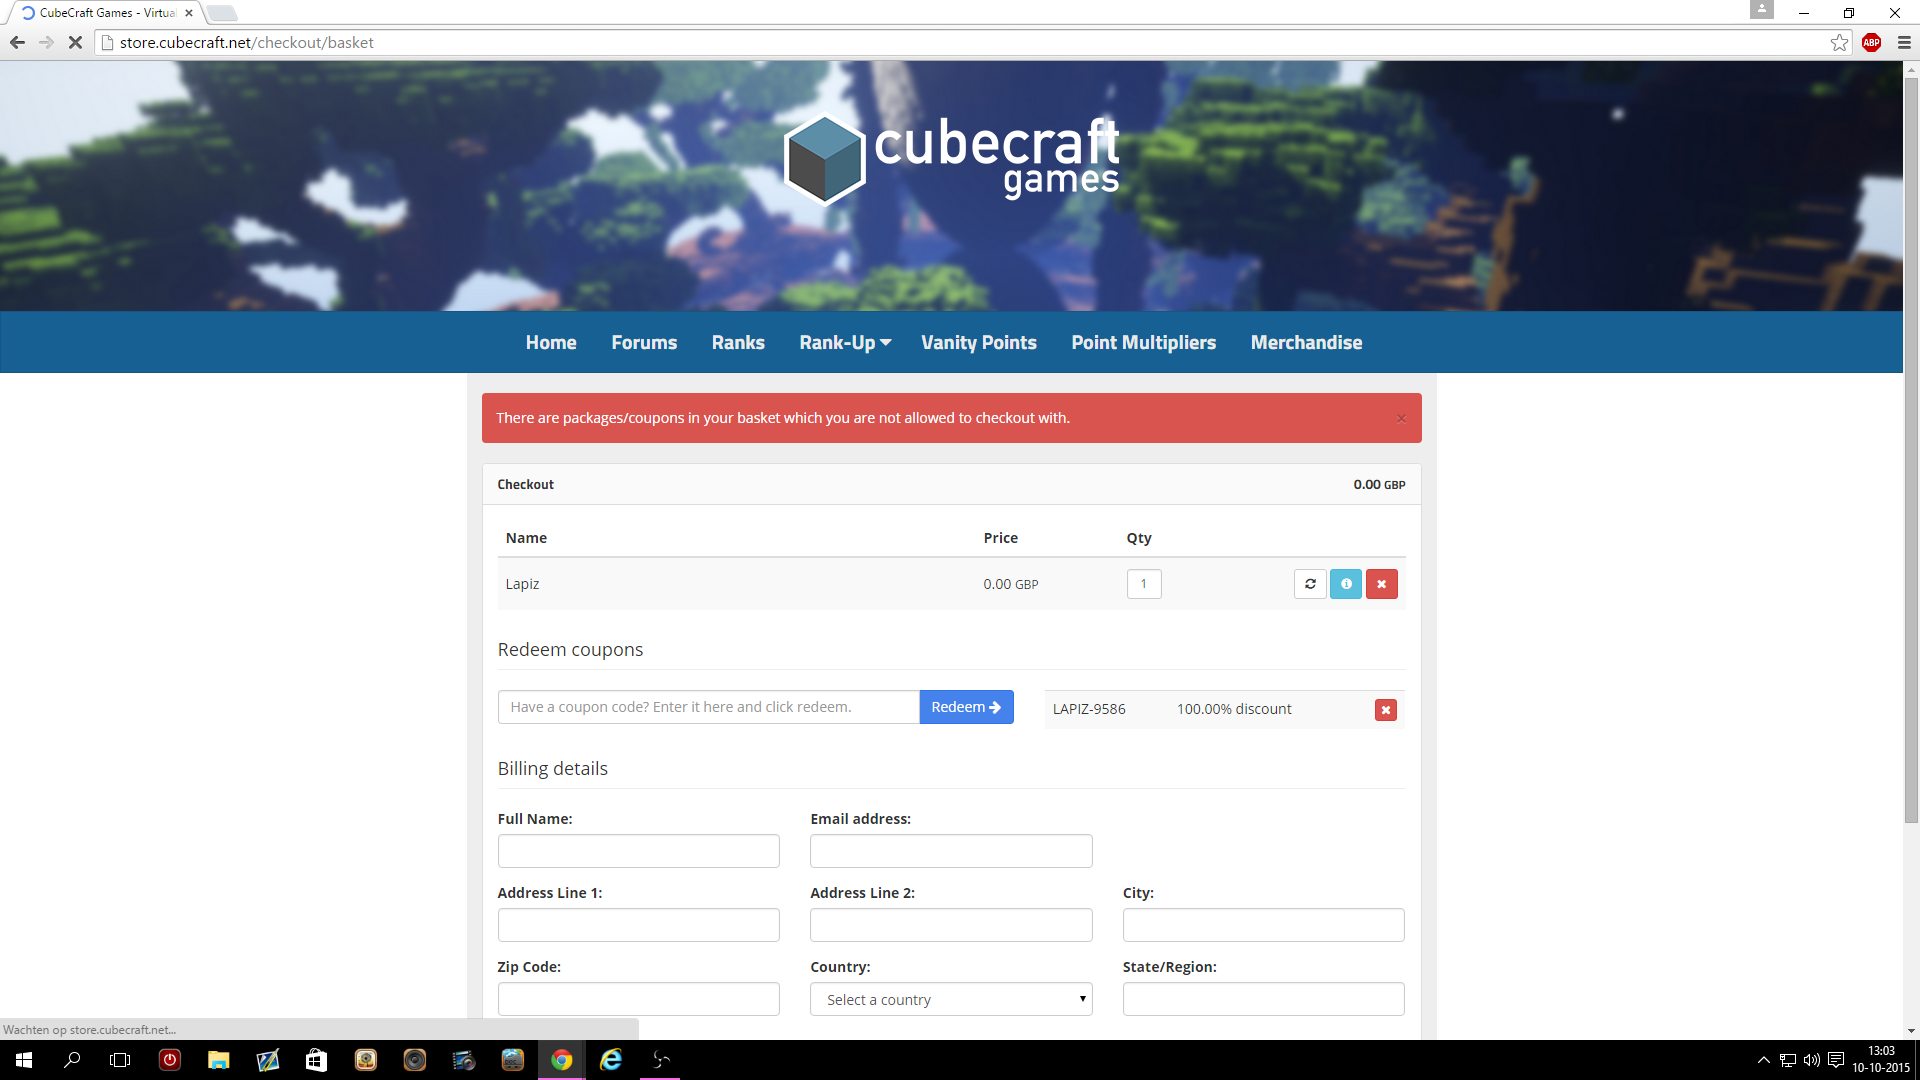
Task: Open the Point Multipliers menu item
Action: point(1144,342)
